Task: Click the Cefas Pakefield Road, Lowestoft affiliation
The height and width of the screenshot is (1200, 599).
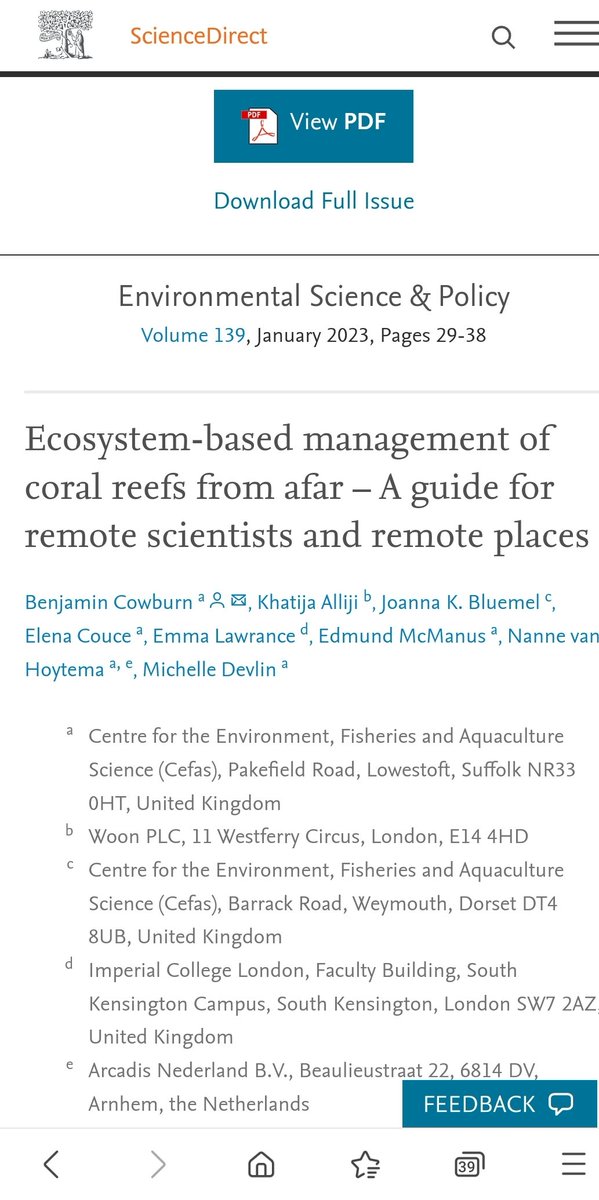Action: pyautogui.click(x=332, y=769)
